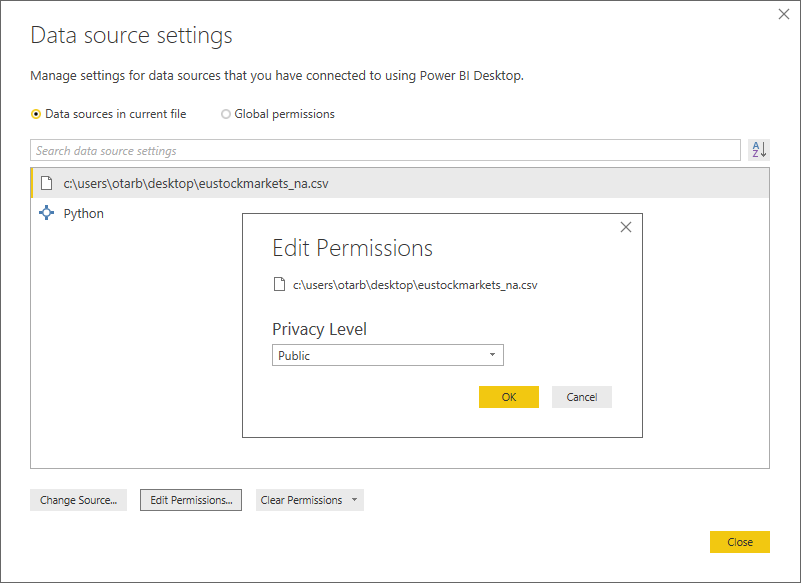Select Global permissions radio option
The height and width of the screenshot is (583, 801).
[277, 114]
